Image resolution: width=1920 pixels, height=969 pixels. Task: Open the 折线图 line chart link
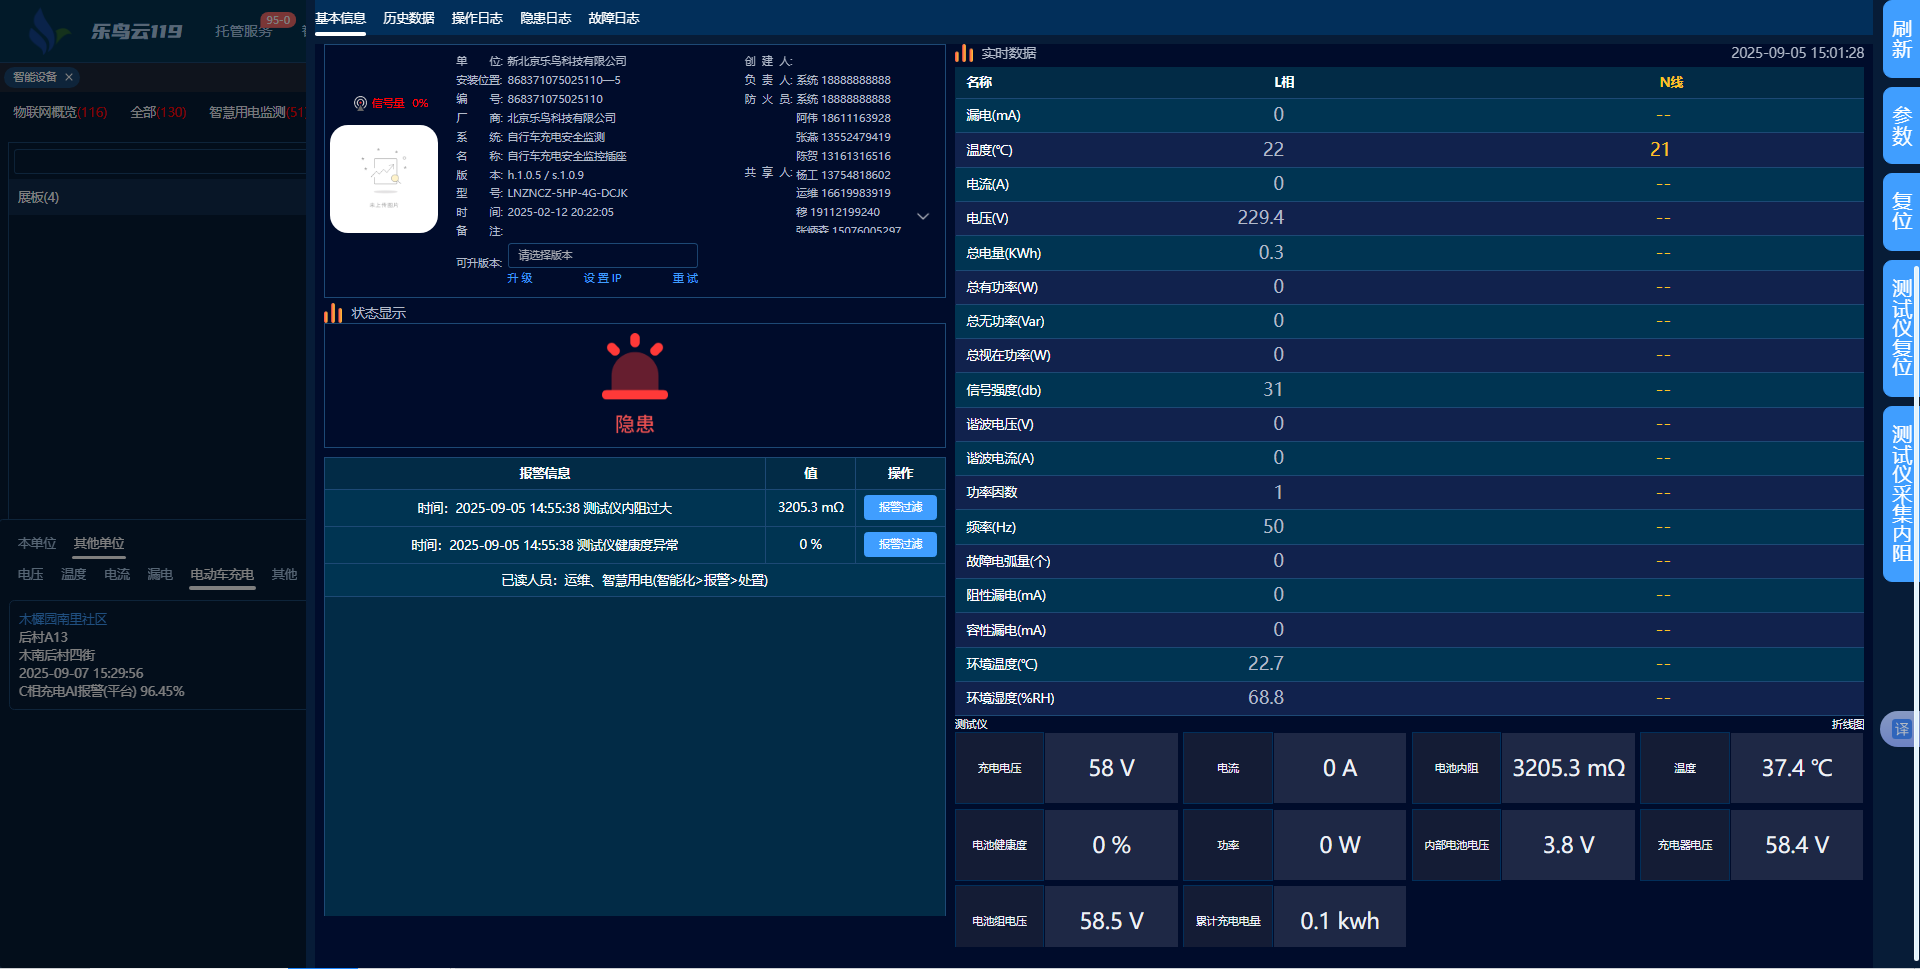[x=1847, y=724]
